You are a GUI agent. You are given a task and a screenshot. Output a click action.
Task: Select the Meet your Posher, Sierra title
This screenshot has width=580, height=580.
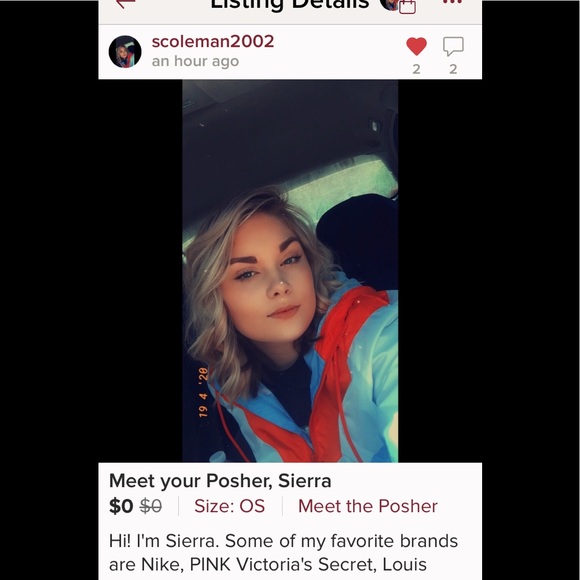[x=220, y=481]
